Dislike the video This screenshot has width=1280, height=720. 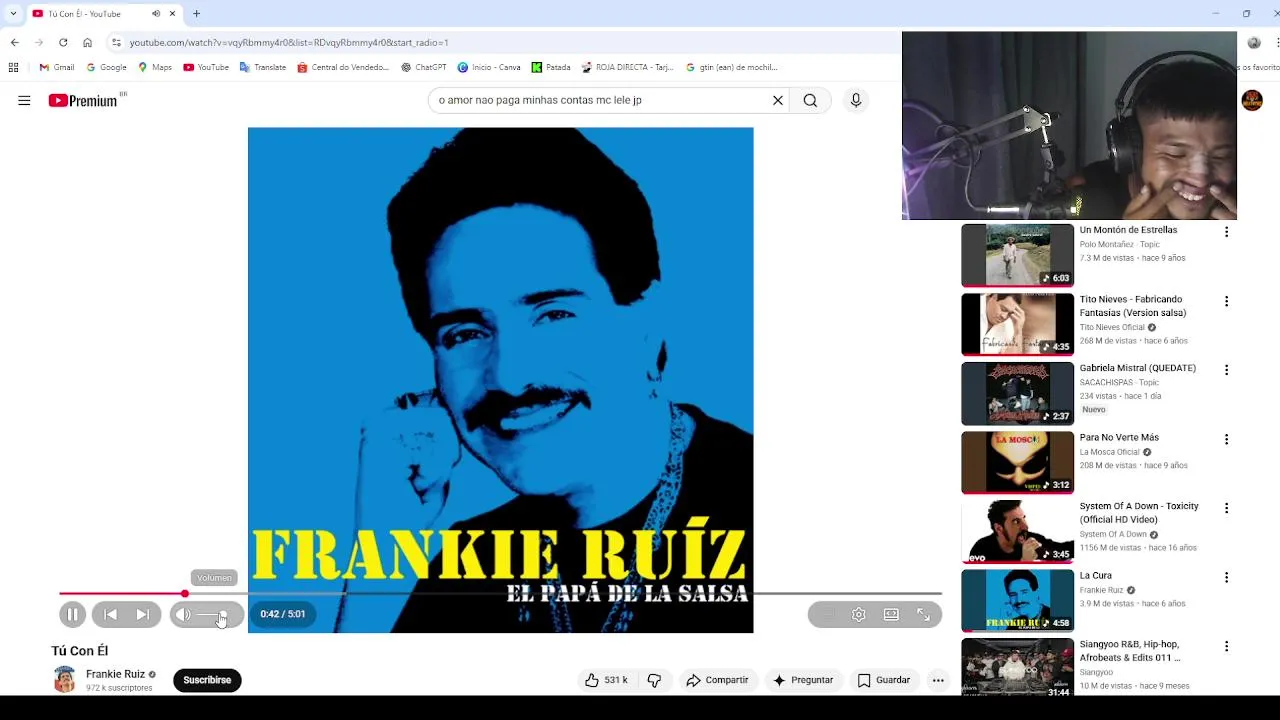(x=654, y=680)
